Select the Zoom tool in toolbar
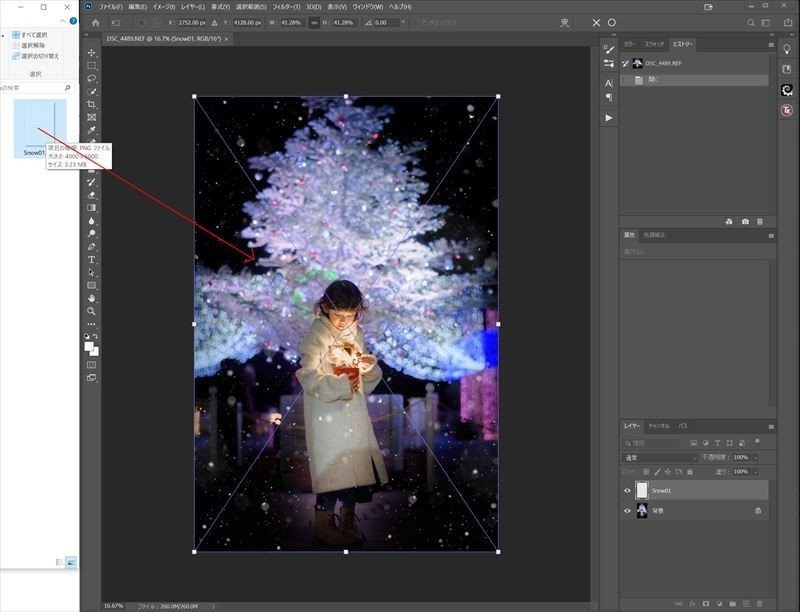The width and height of the screenshot is (800, 612). [91, 311]
